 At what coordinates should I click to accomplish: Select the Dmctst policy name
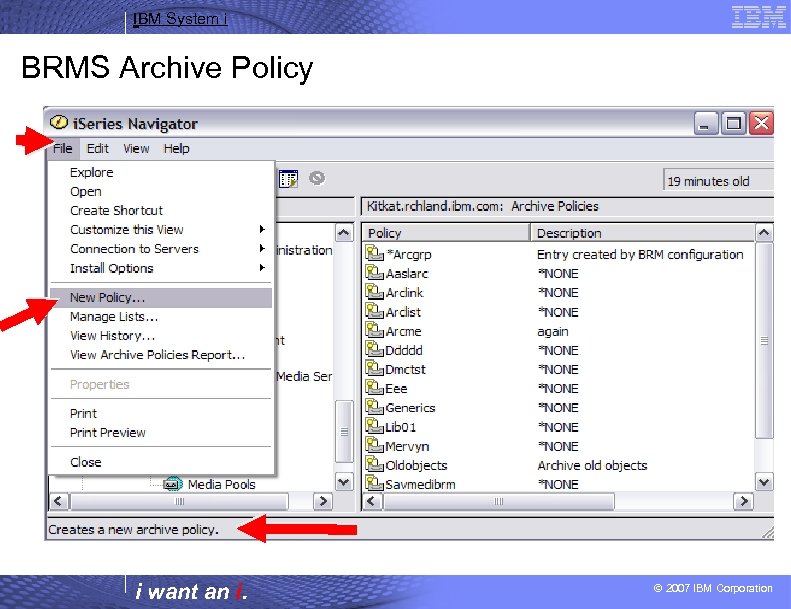[405, 370]
